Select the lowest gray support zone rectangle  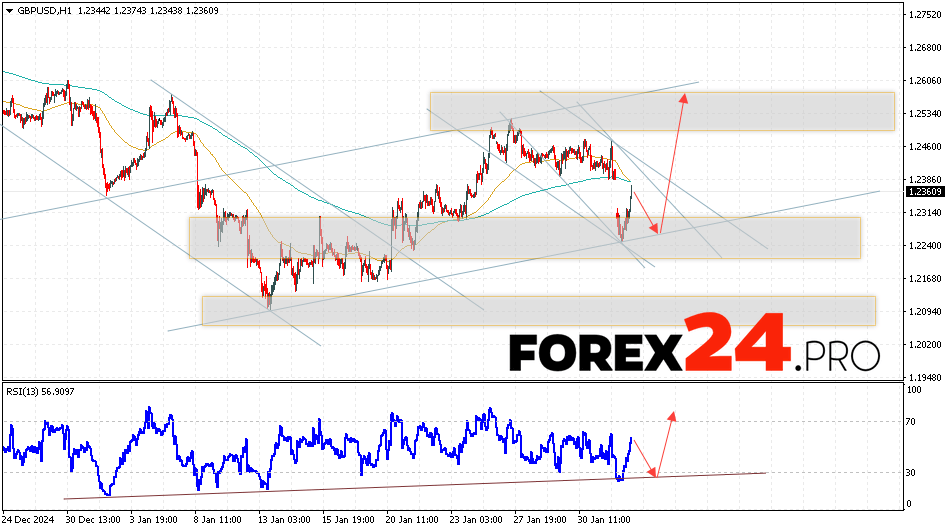tap(538, 310)
